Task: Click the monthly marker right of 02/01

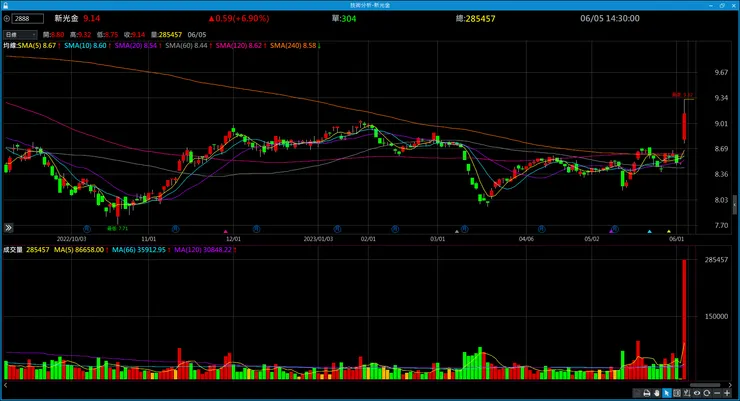Action: (x=395, y=229)
